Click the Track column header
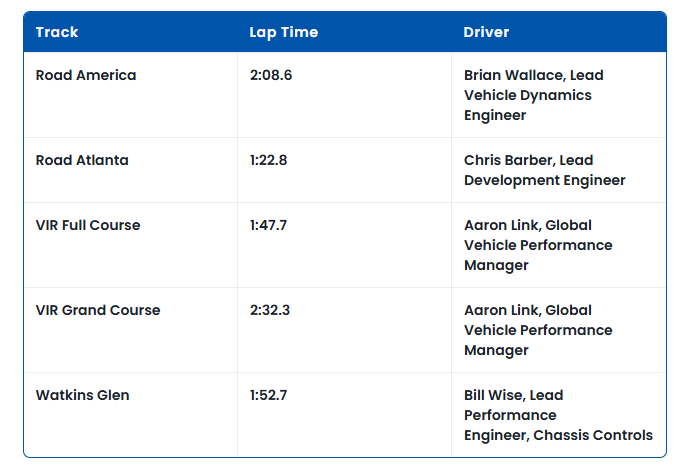Image resolution: width=679 pixels, height=466 pixels. tap(55, 32)
